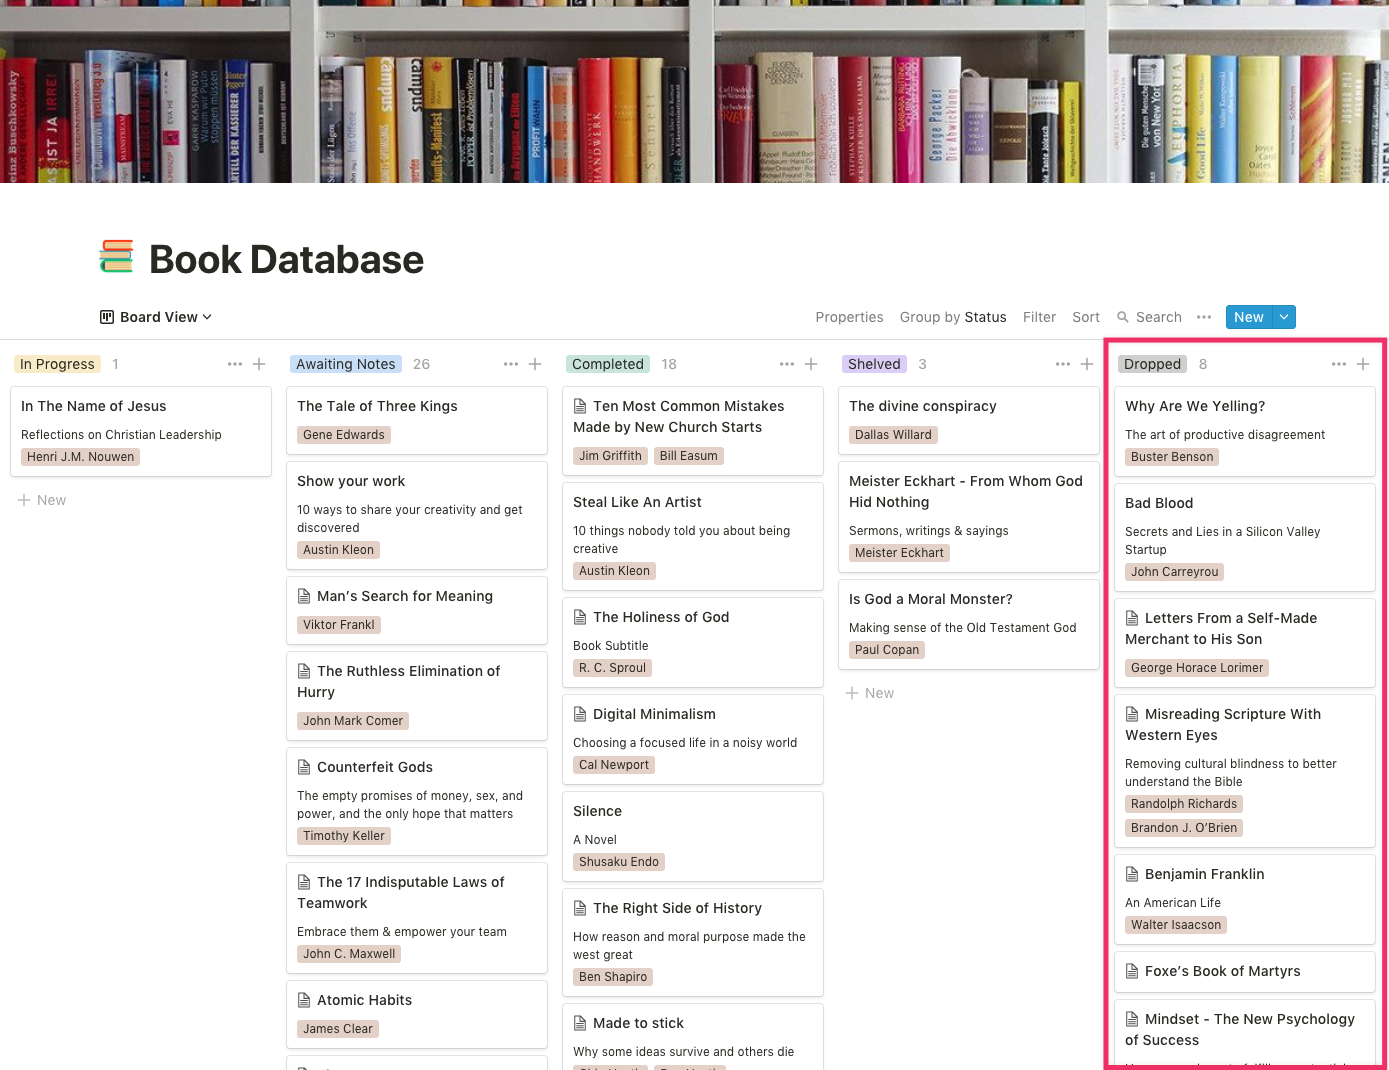This screenshot has height=1070, width=1389.
Task: Click the page icon on Made to stick
Action: [x=580, y=1023]
